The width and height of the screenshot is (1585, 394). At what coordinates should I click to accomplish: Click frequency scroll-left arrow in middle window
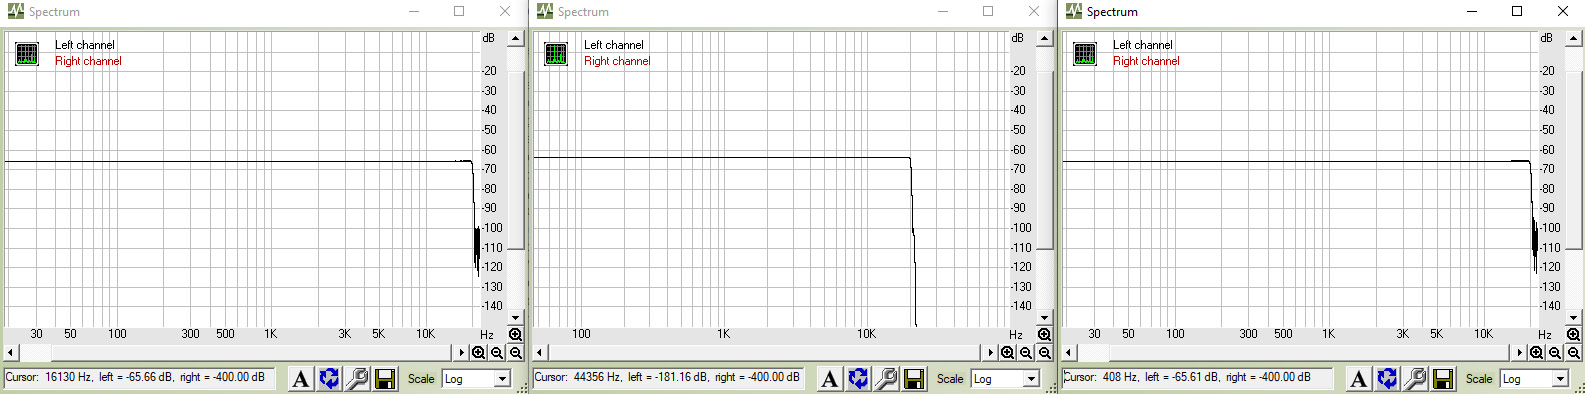coord(540,353)
